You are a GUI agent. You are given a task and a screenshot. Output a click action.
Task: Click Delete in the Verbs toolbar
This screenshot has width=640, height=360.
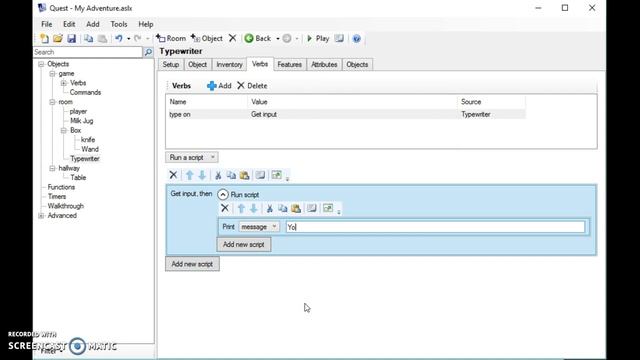click(x=252, y=86)
